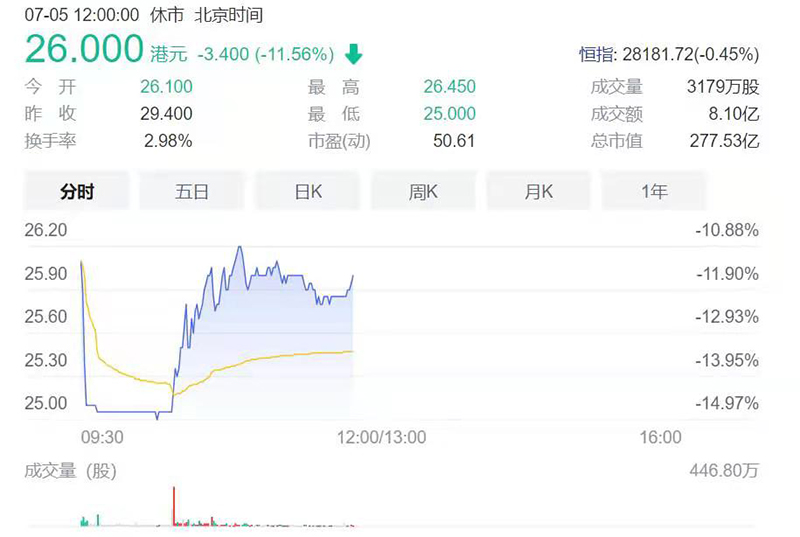
Task: Click the 26.000 current price
Action: pyautogui.click(x=84, y=50)
